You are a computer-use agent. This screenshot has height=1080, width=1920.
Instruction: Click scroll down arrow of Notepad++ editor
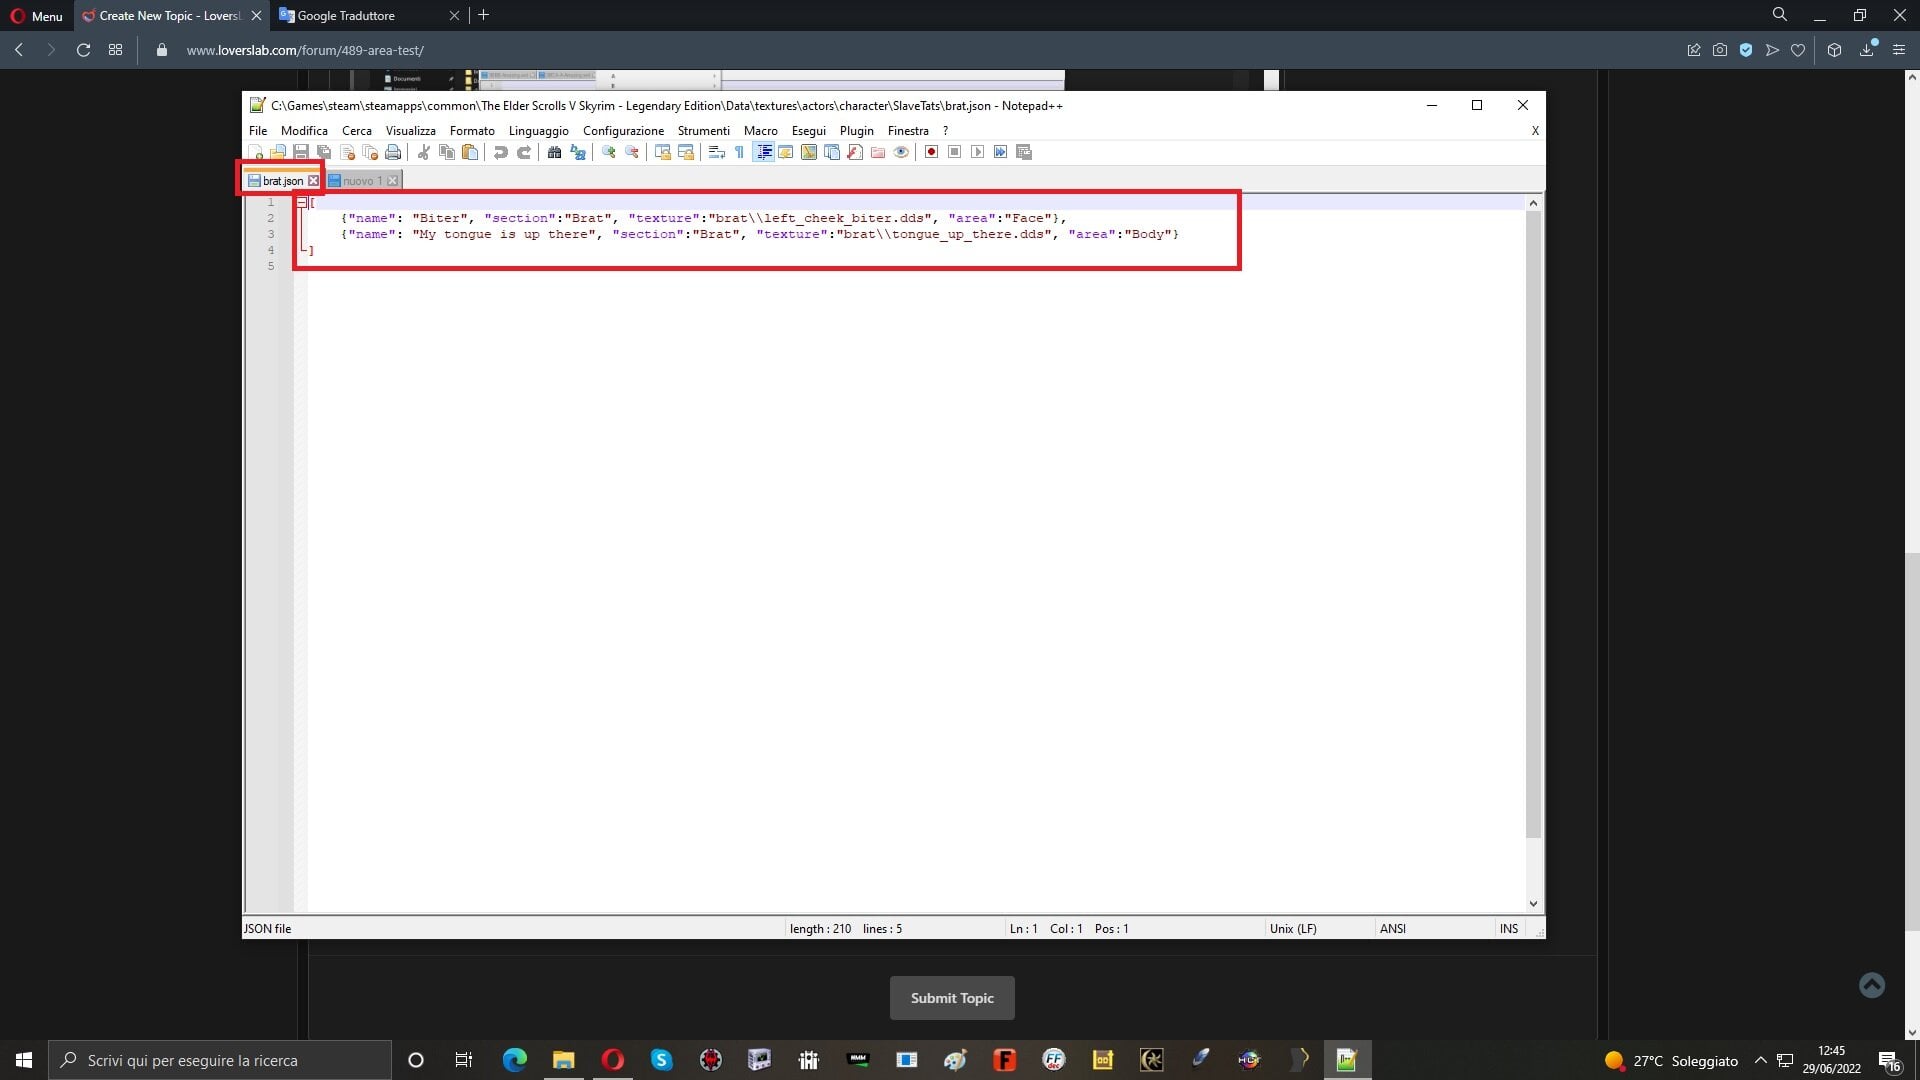[1533, 904]
